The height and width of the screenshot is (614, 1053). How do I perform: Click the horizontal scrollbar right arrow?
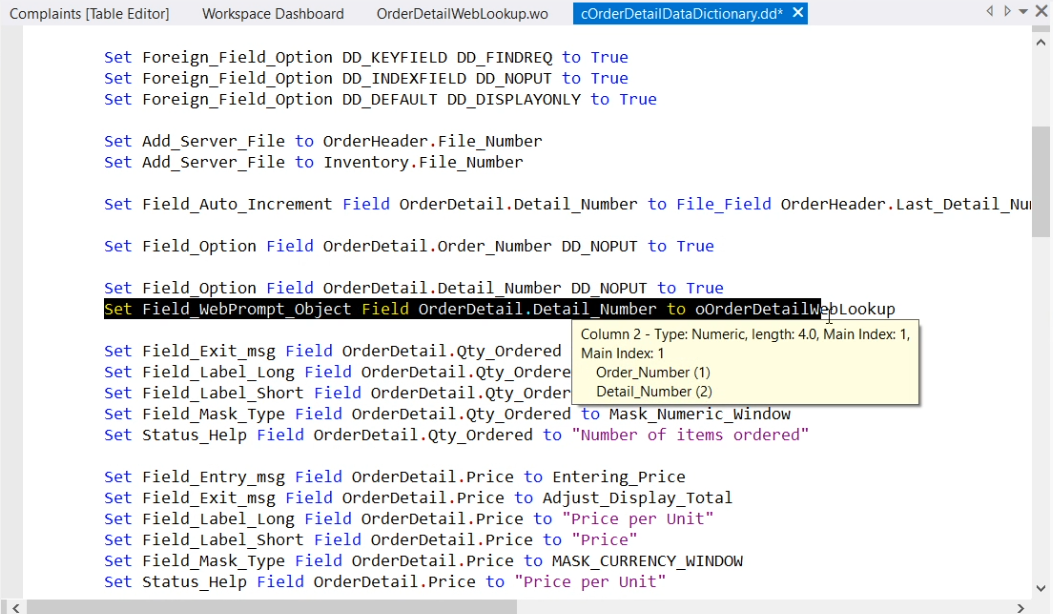point(1020,606)
